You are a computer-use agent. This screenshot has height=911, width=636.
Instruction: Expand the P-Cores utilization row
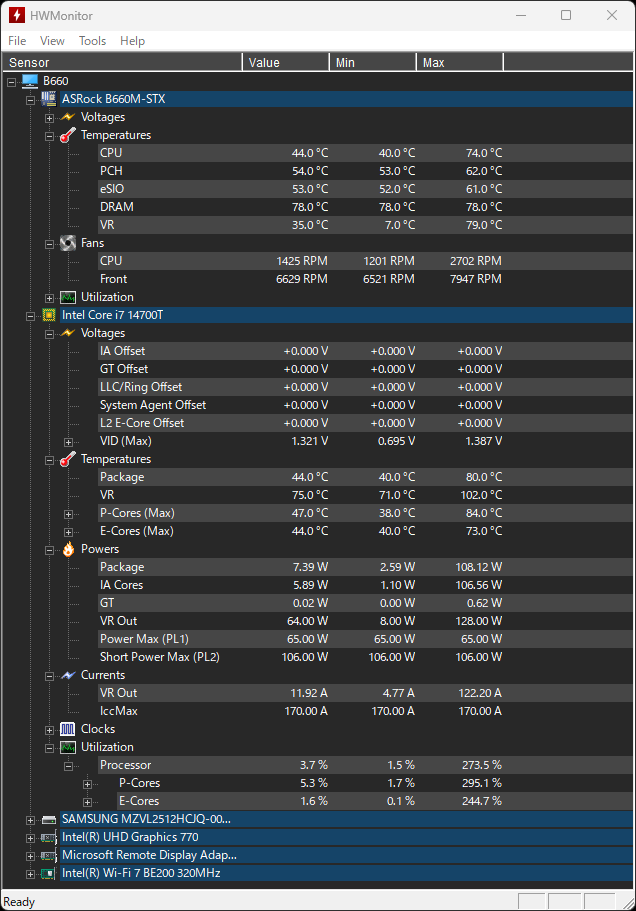click(87, 784)
